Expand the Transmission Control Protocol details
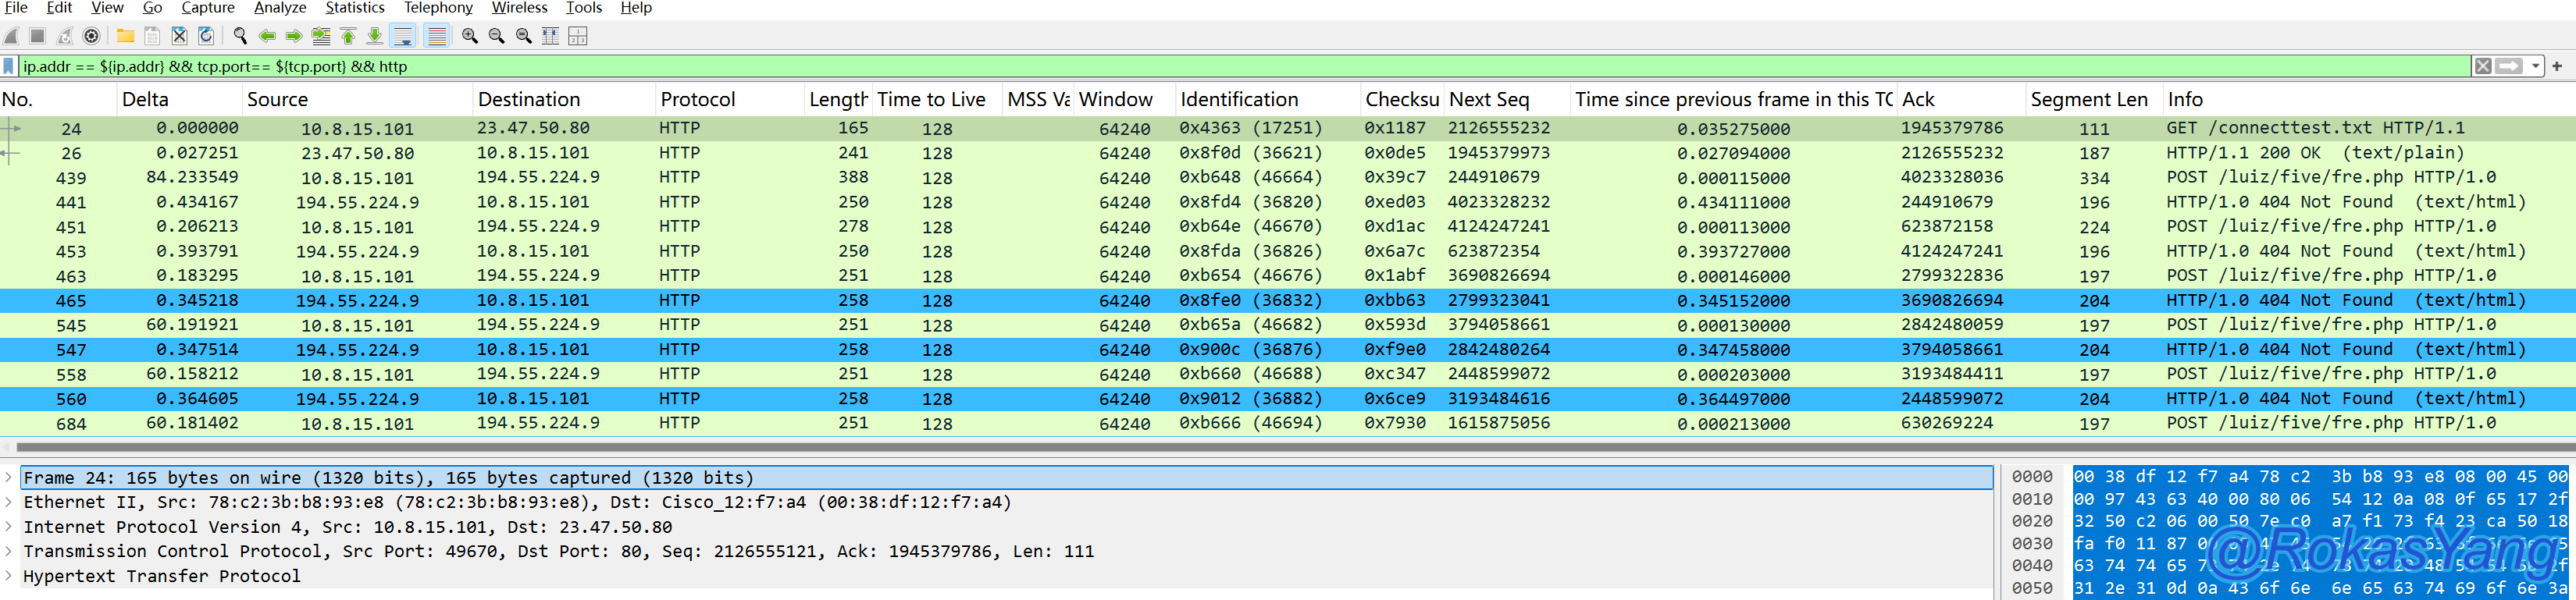 click(9, 551)
